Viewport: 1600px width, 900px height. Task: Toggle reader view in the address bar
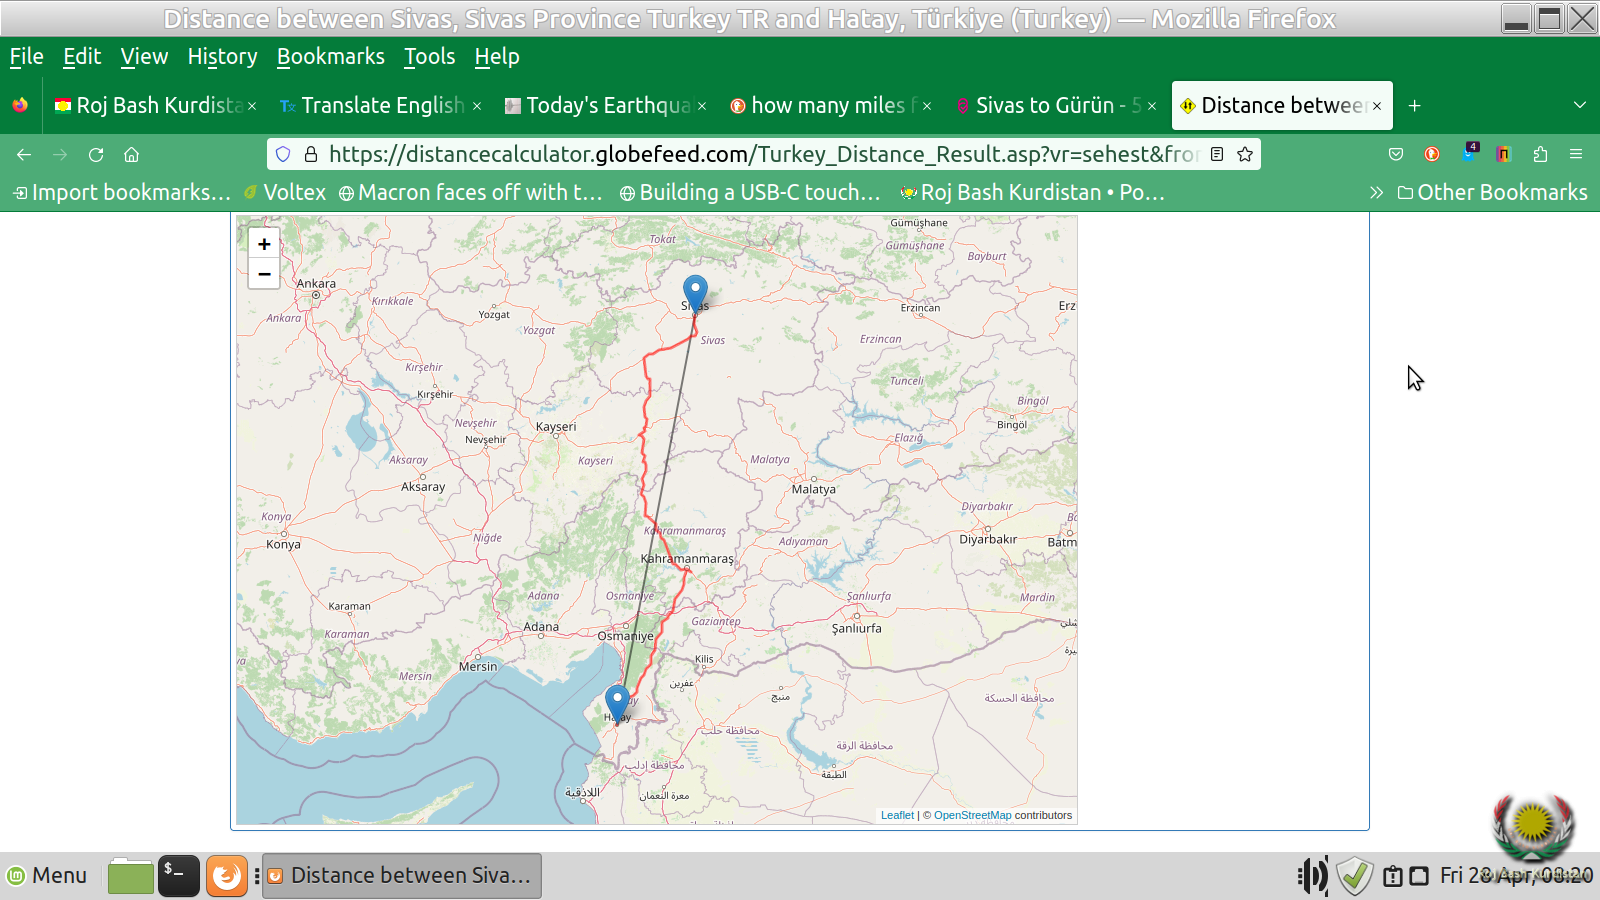(1217, 154)
